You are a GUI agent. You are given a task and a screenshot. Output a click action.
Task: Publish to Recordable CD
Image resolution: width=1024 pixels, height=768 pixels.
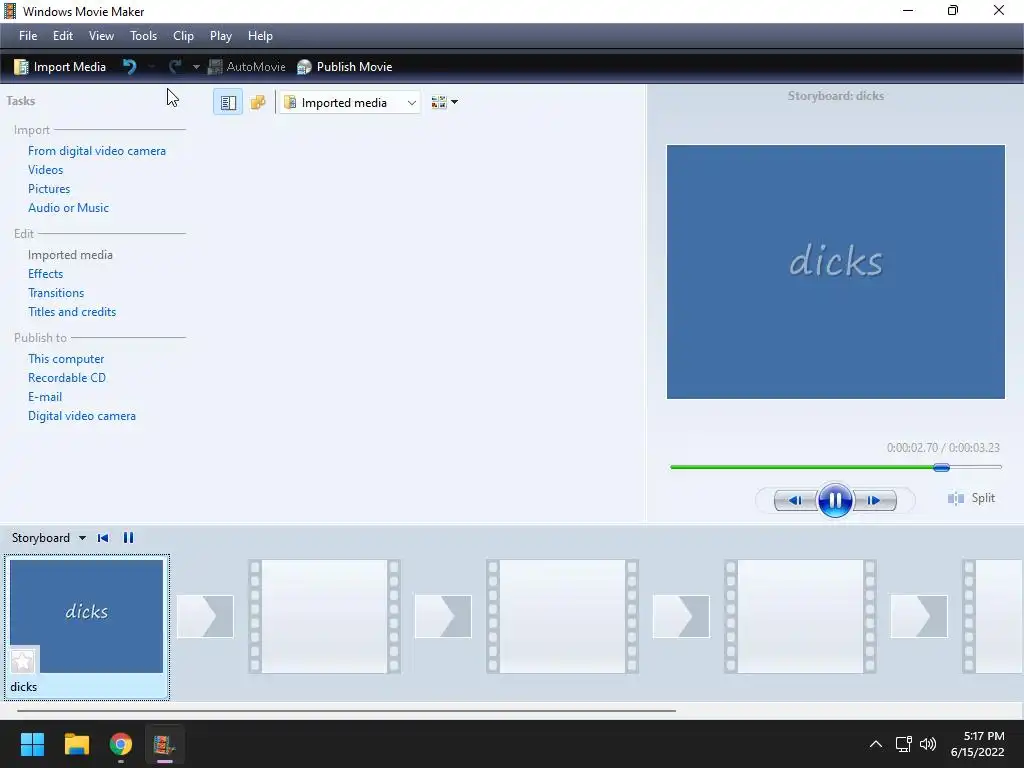tap(67, 377)
